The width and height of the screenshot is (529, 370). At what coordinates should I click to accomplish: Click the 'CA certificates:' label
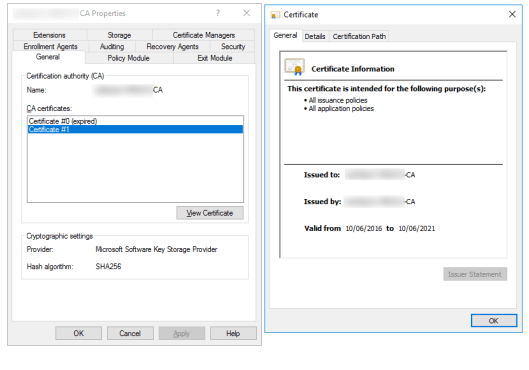[x=49, y=109]
